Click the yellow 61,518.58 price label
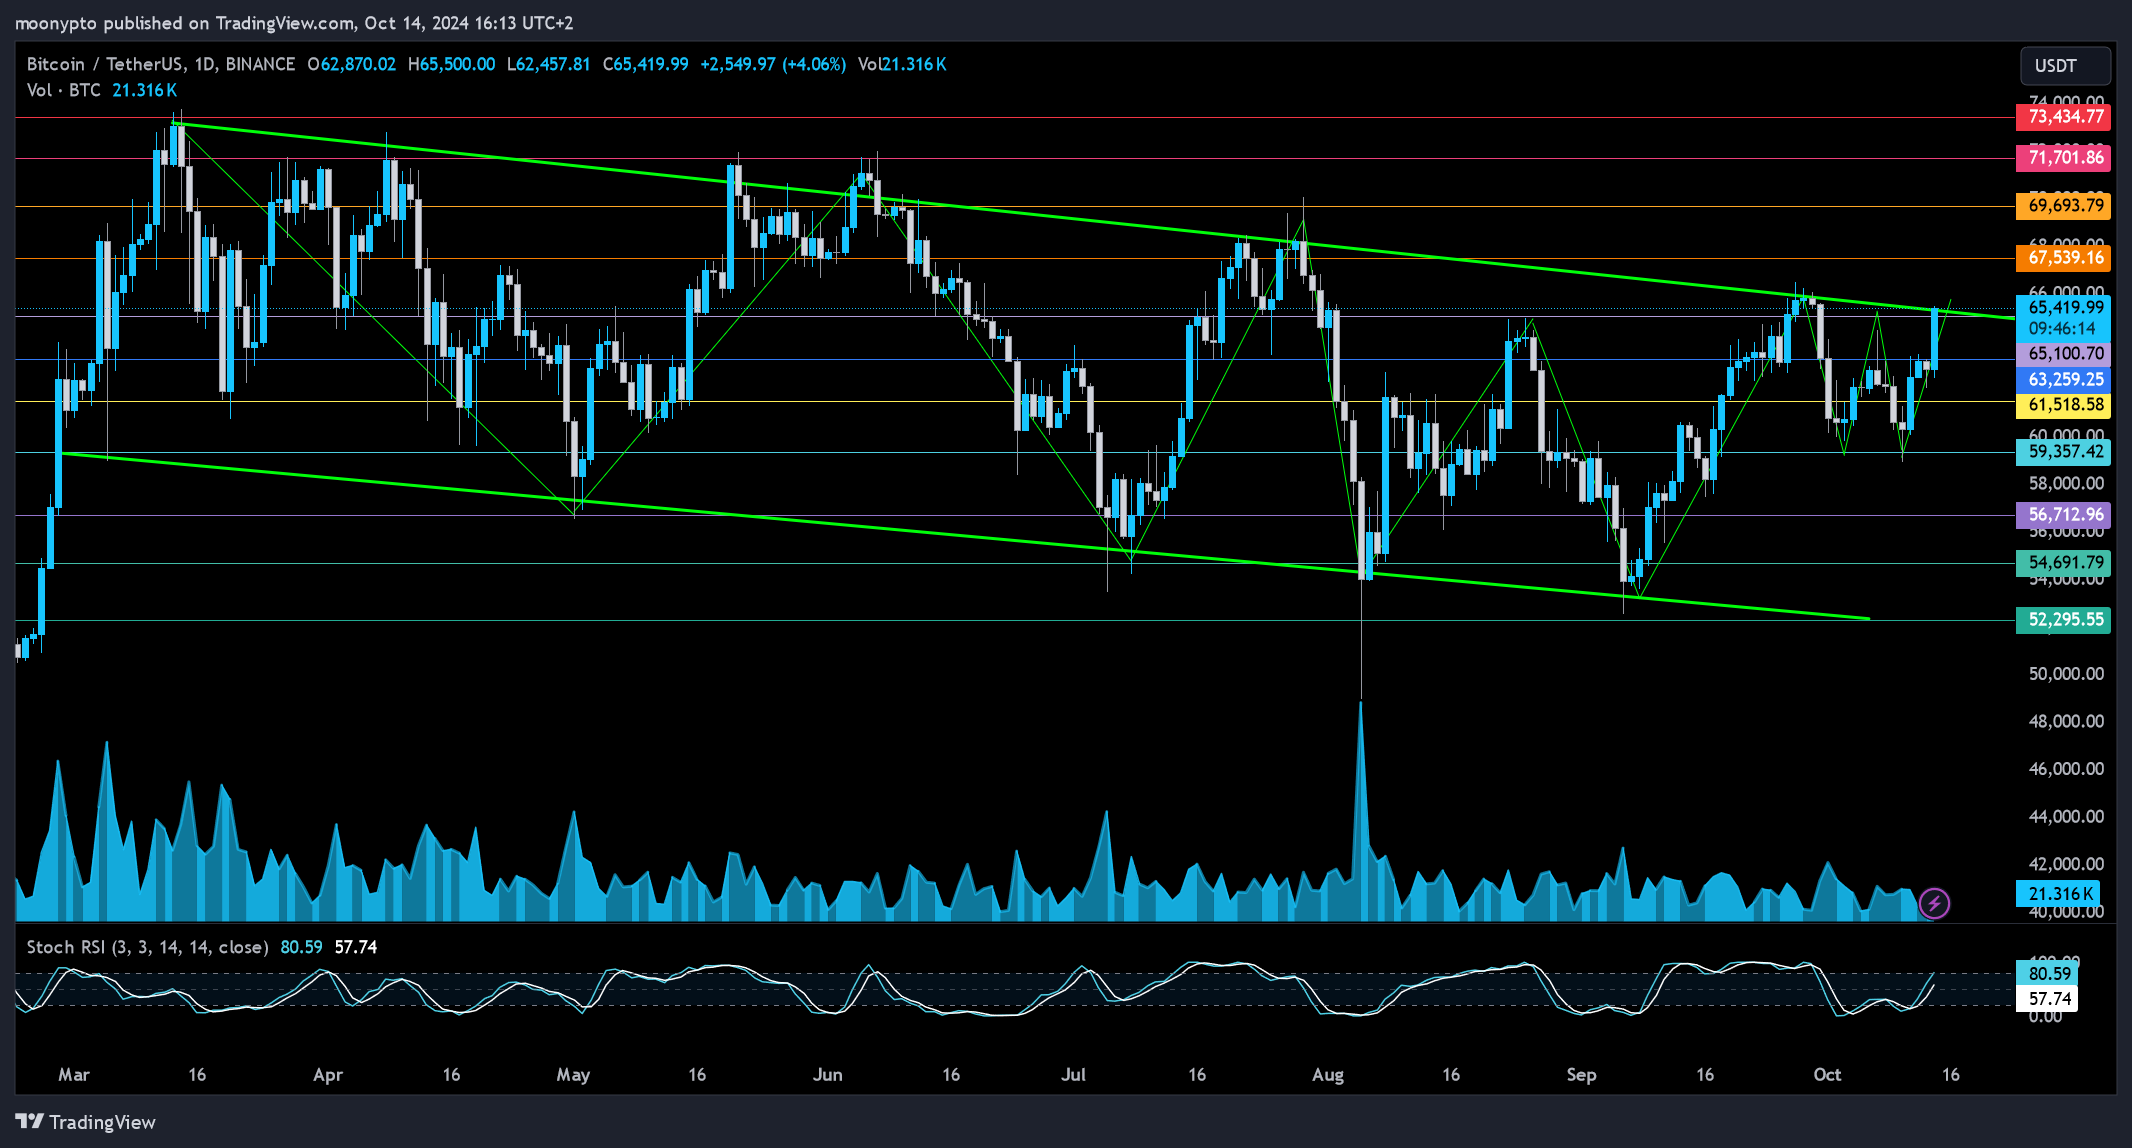2132x1148 pixels. 2063,405
